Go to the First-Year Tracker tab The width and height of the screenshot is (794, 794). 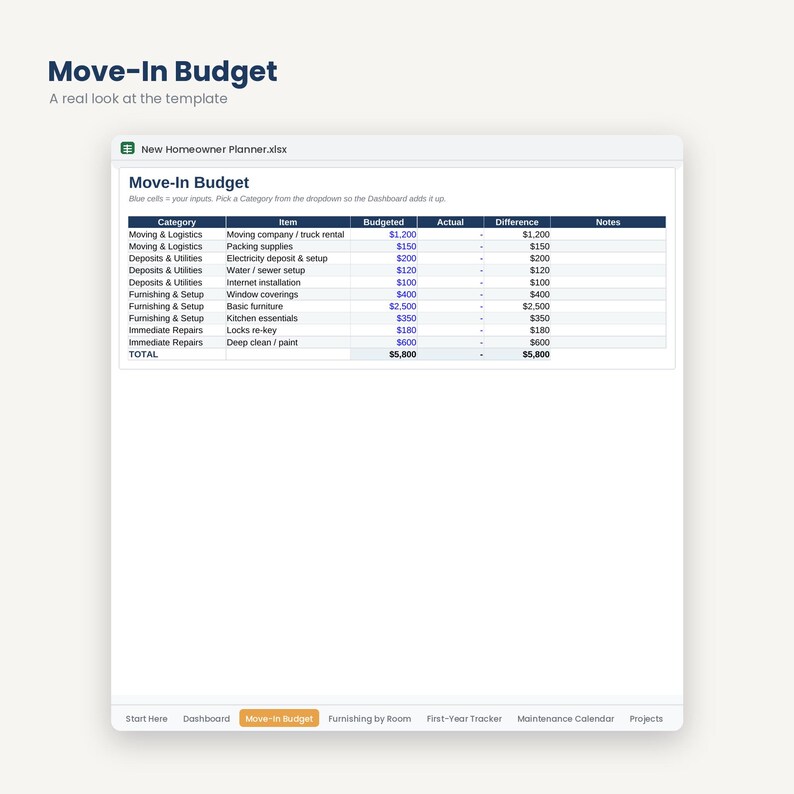pyautogui.click(x=464, y=719)
